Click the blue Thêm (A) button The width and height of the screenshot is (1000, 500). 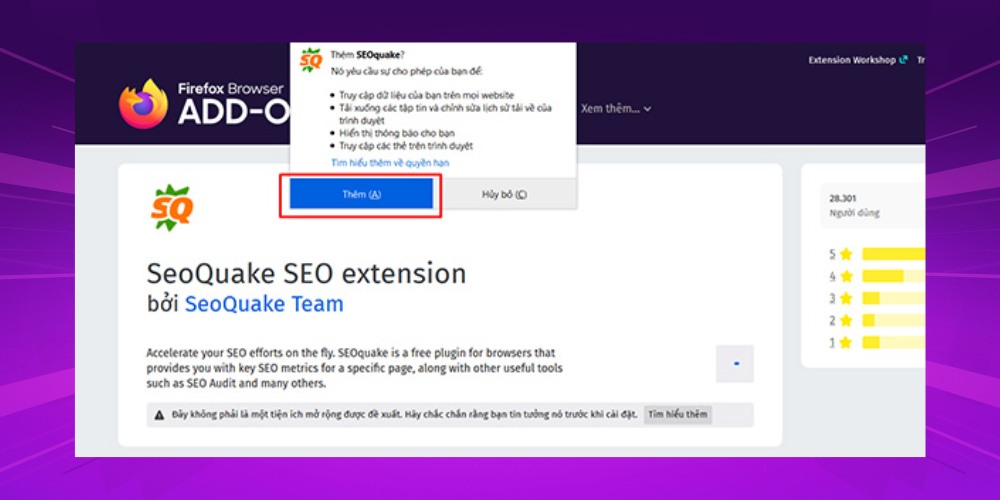pyautogui.click(x=361, y=194)
